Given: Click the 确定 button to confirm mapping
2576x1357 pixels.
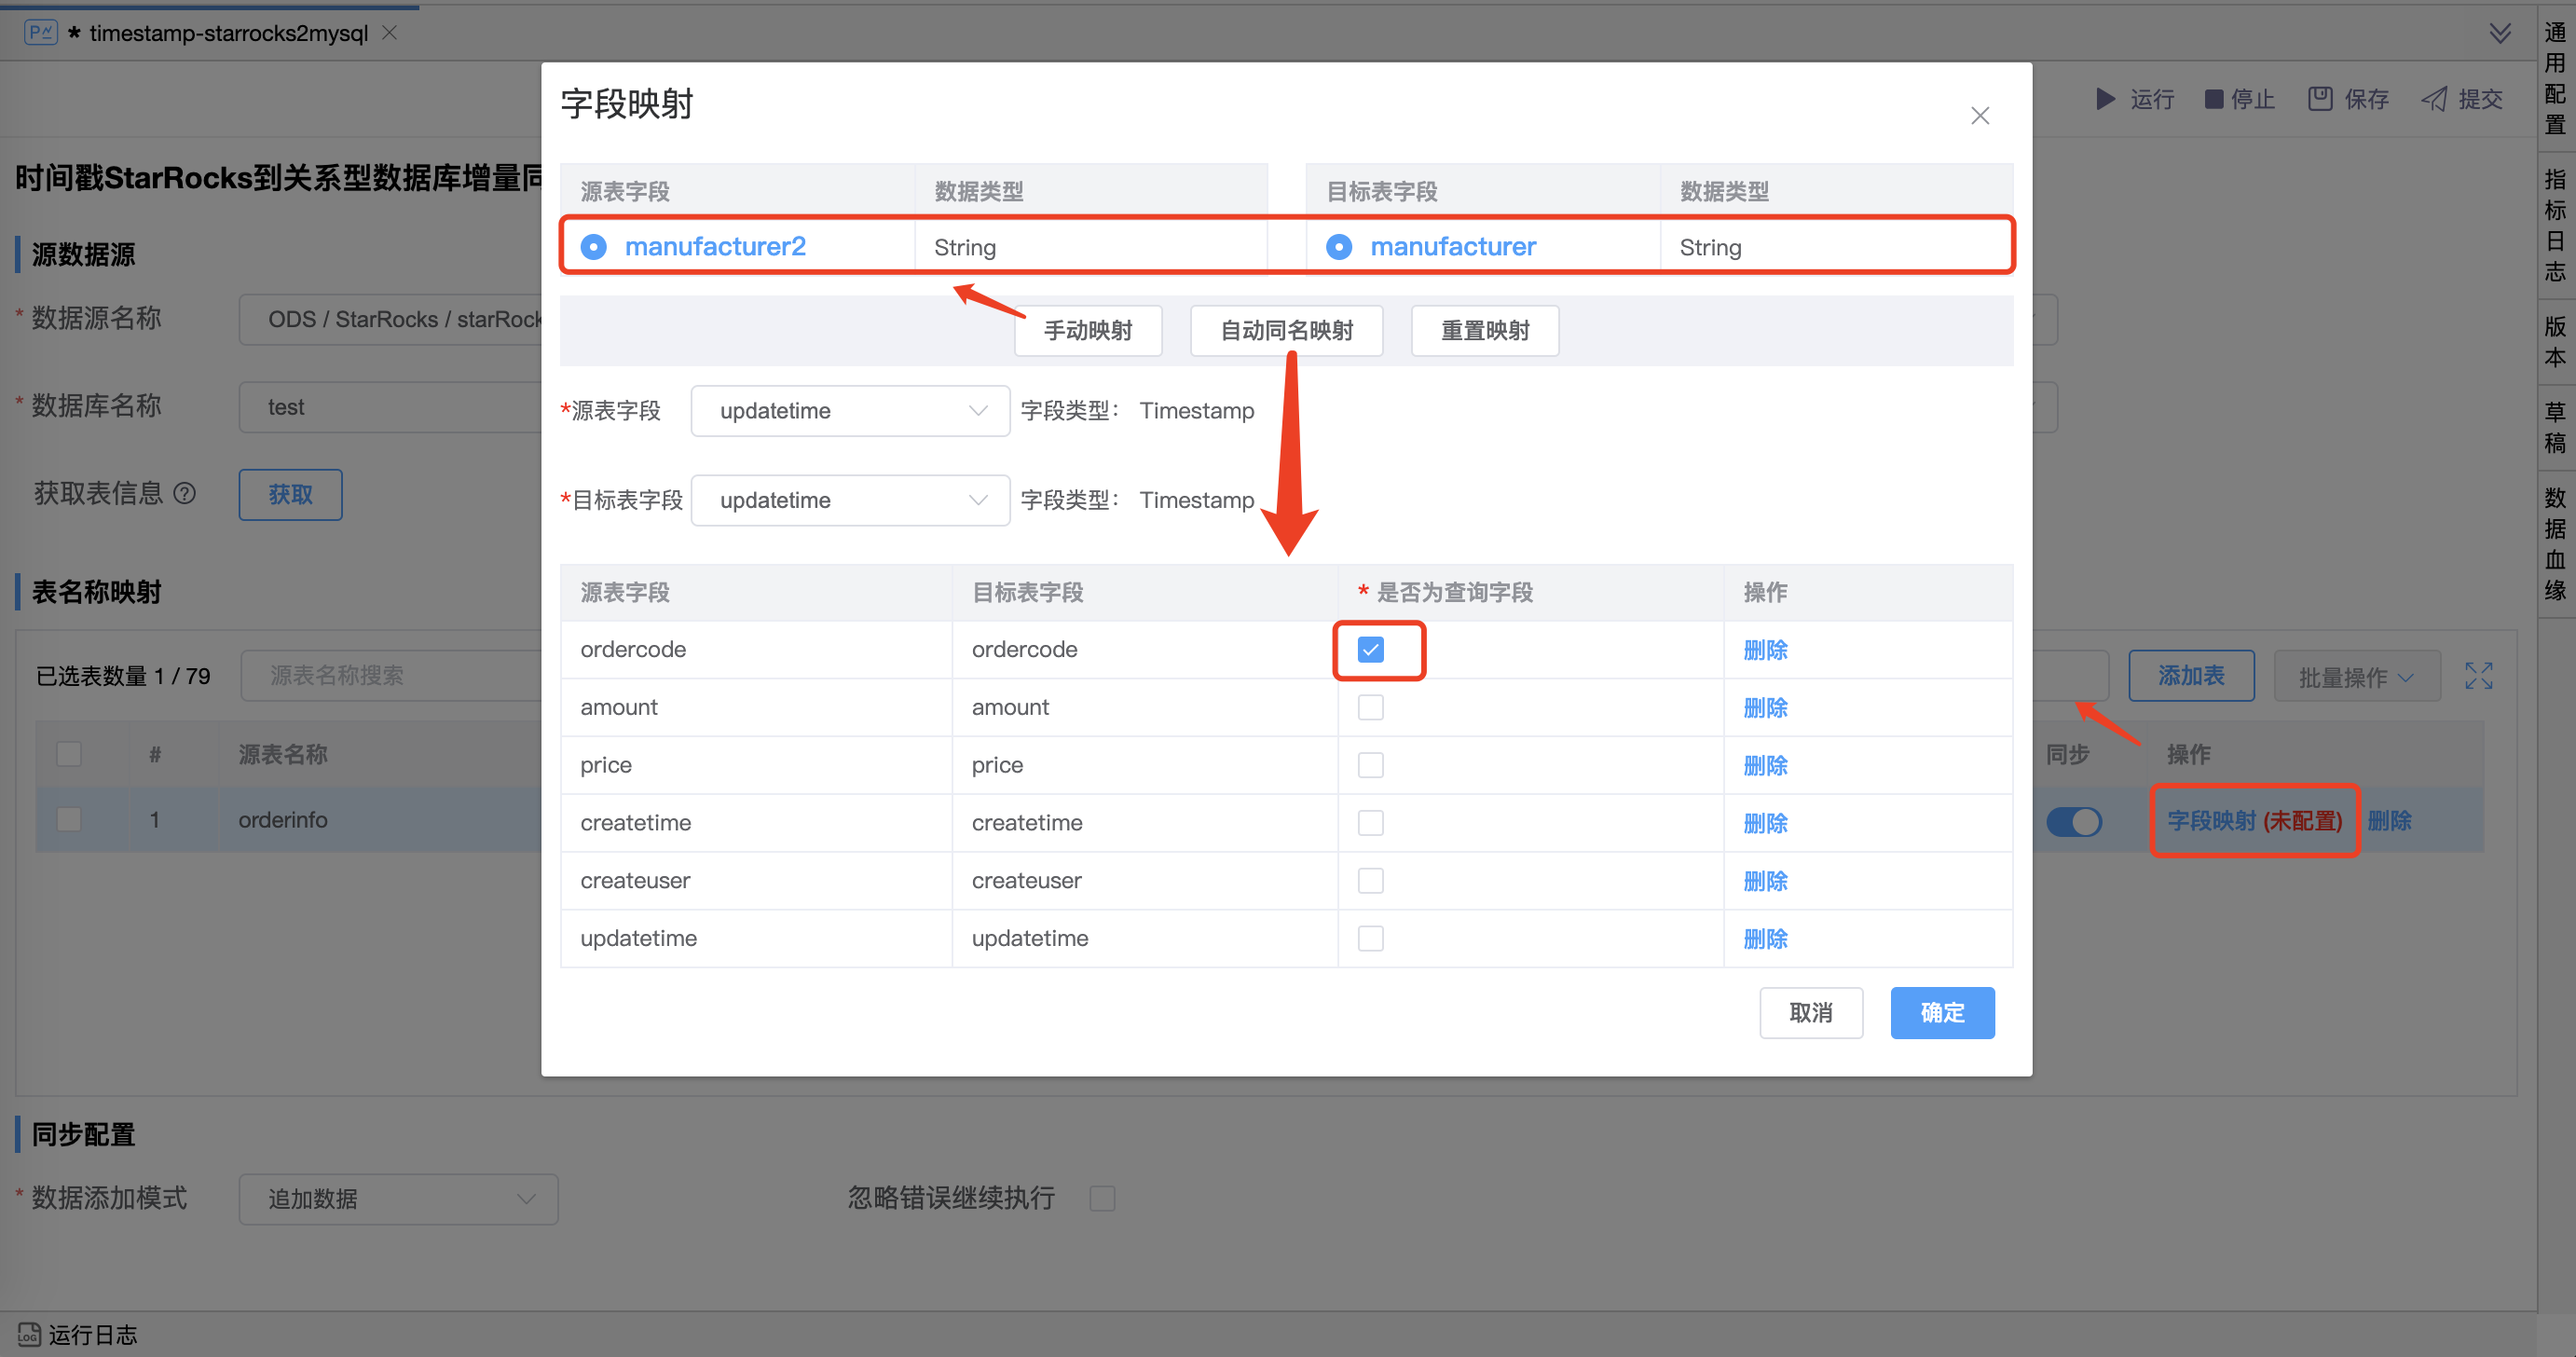Looking at the screenshot, I should click(1942, 1013).
